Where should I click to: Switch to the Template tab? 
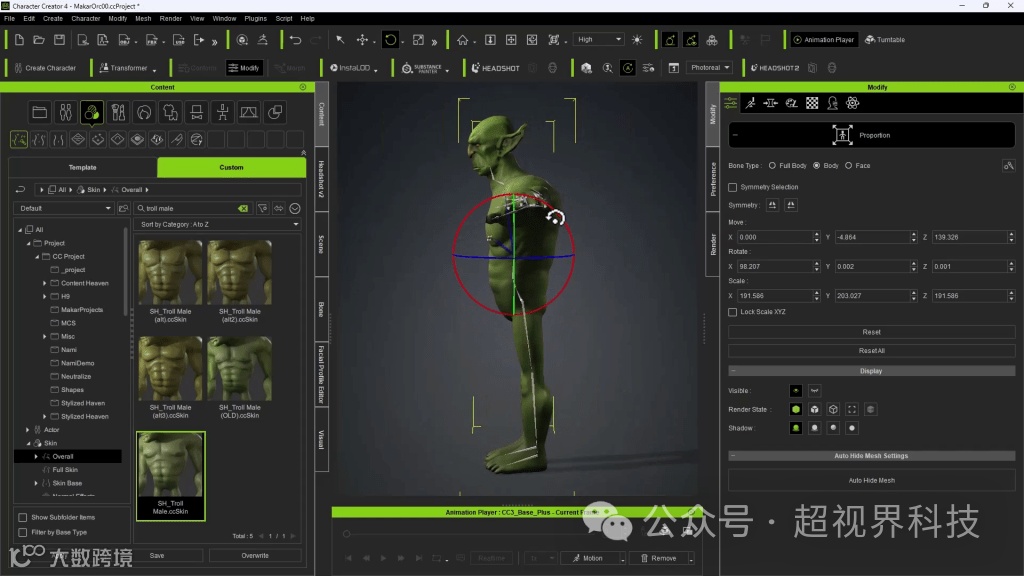pyautogui.click(x=83, y=167)
